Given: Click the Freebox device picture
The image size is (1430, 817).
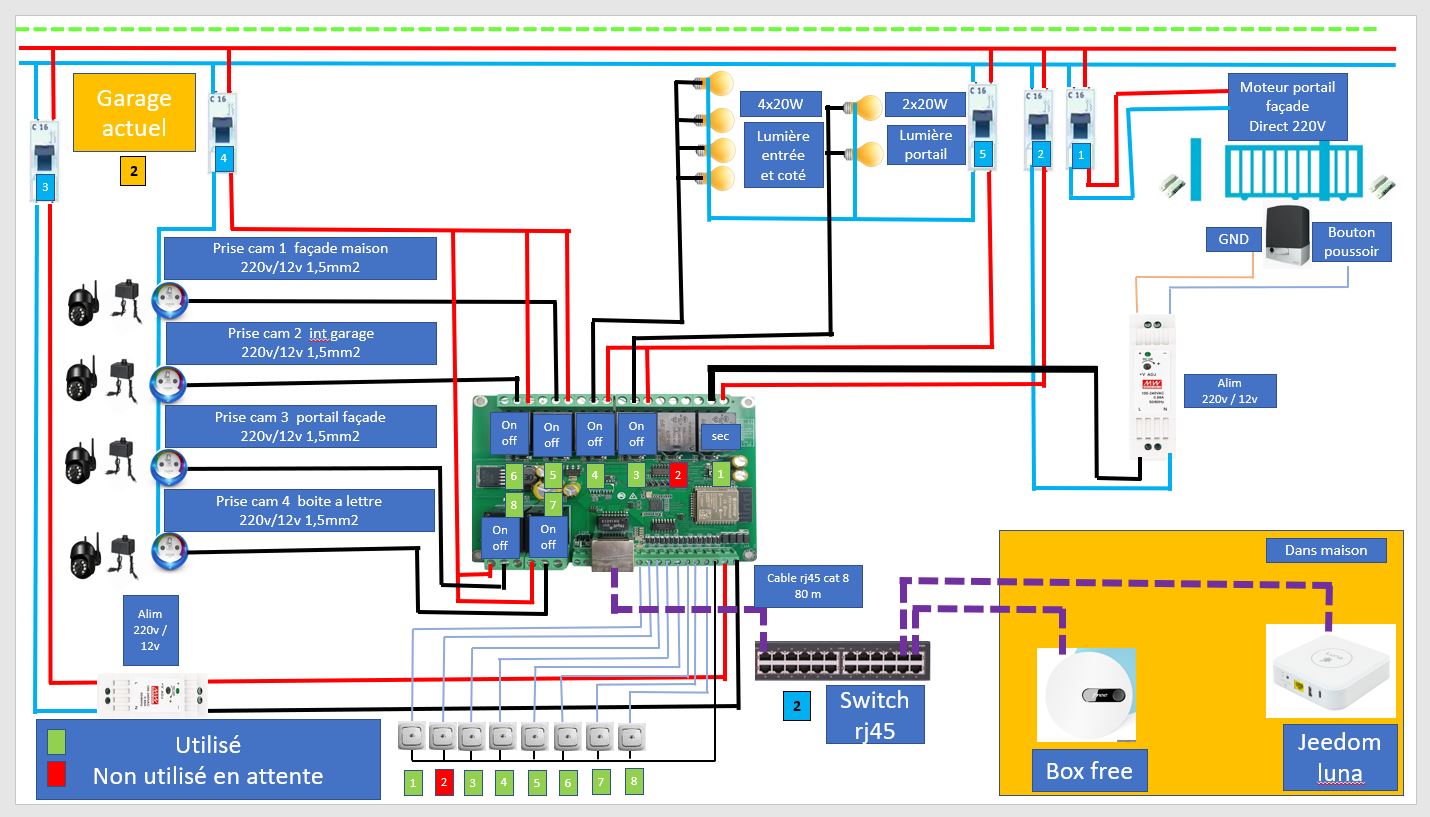Looking at the screenshot, I should tap(1086, 695).
